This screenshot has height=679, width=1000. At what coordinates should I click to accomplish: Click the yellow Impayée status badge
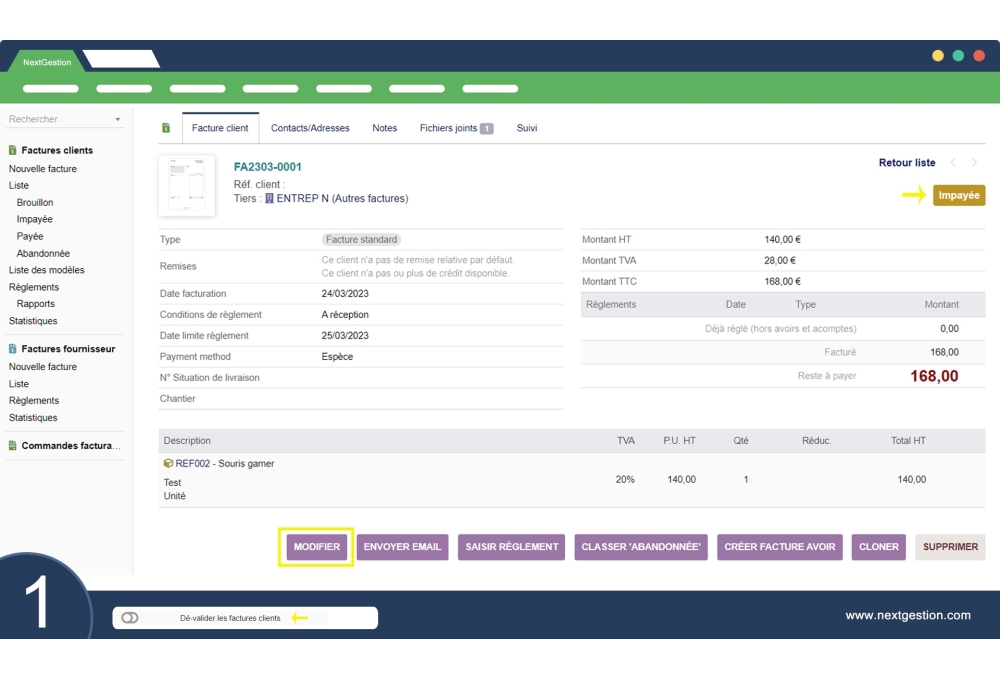(958, 195)
